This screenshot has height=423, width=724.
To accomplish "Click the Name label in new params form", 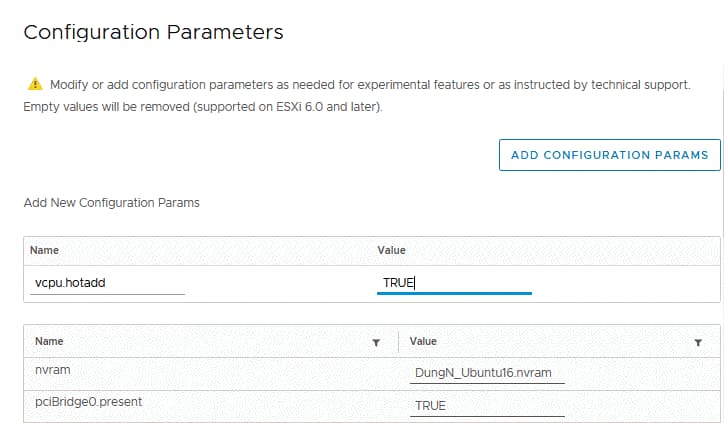I will (x=42, y=250).
